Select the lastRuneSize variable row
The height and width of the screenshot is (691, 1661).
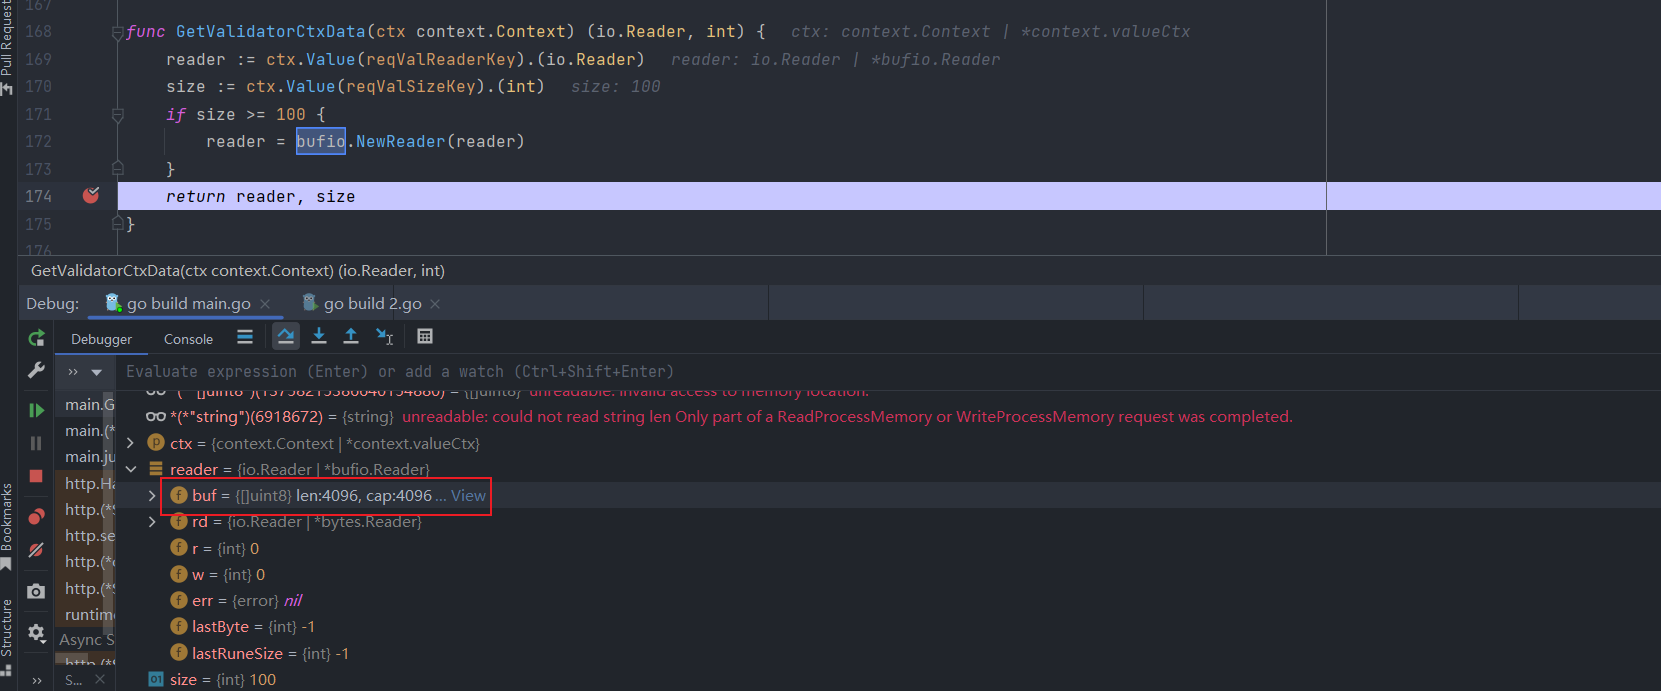888,653
